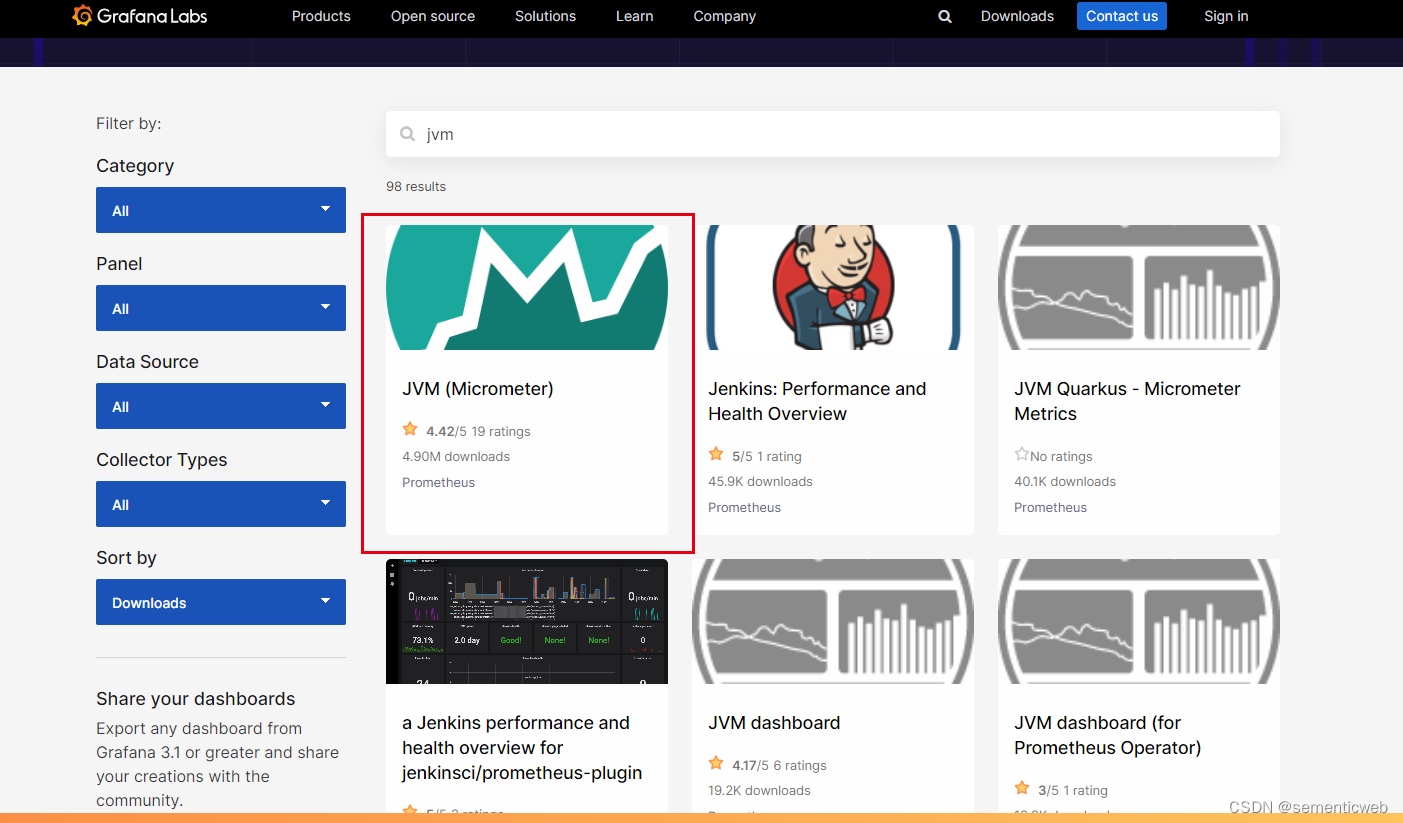Open the site search magnifier icon
Screen dimensions: 1403x823
point(945,17)
